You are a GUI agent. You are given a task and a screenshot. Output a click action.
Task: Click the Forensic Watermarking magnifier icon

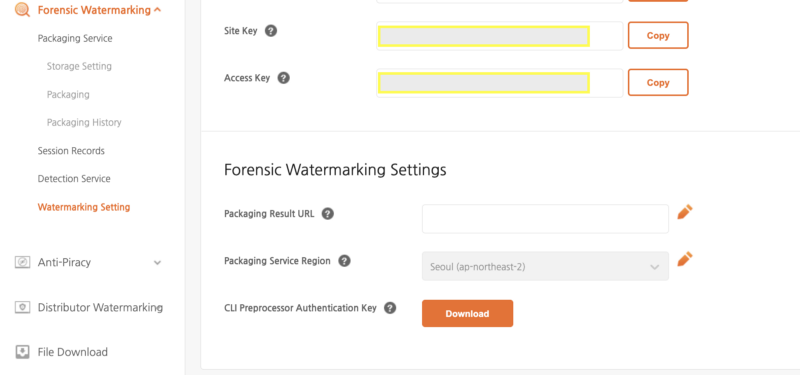[22, 10]
